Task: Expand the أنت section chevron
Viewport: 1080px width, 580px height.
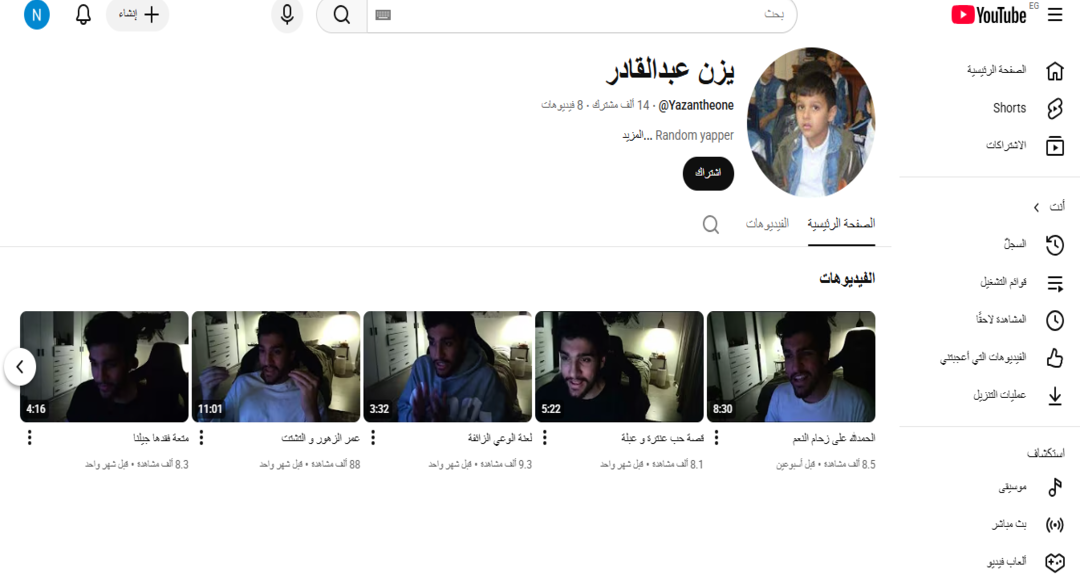Action: (x=1037, y=206)
